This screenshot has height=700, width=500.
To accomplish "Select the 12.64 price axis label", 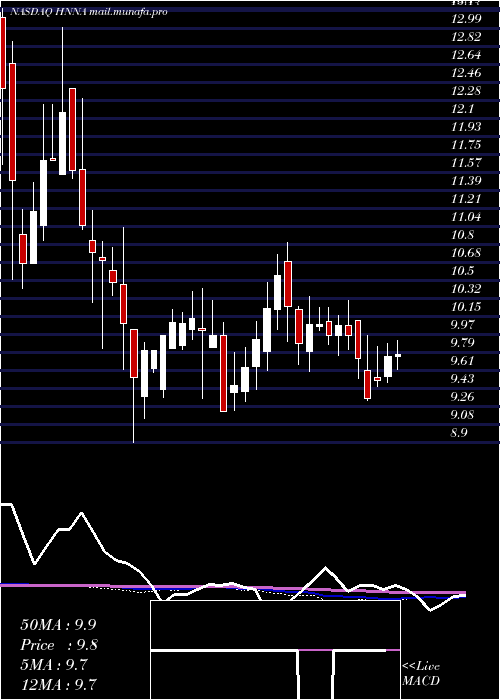I will [x=466, y=55].
